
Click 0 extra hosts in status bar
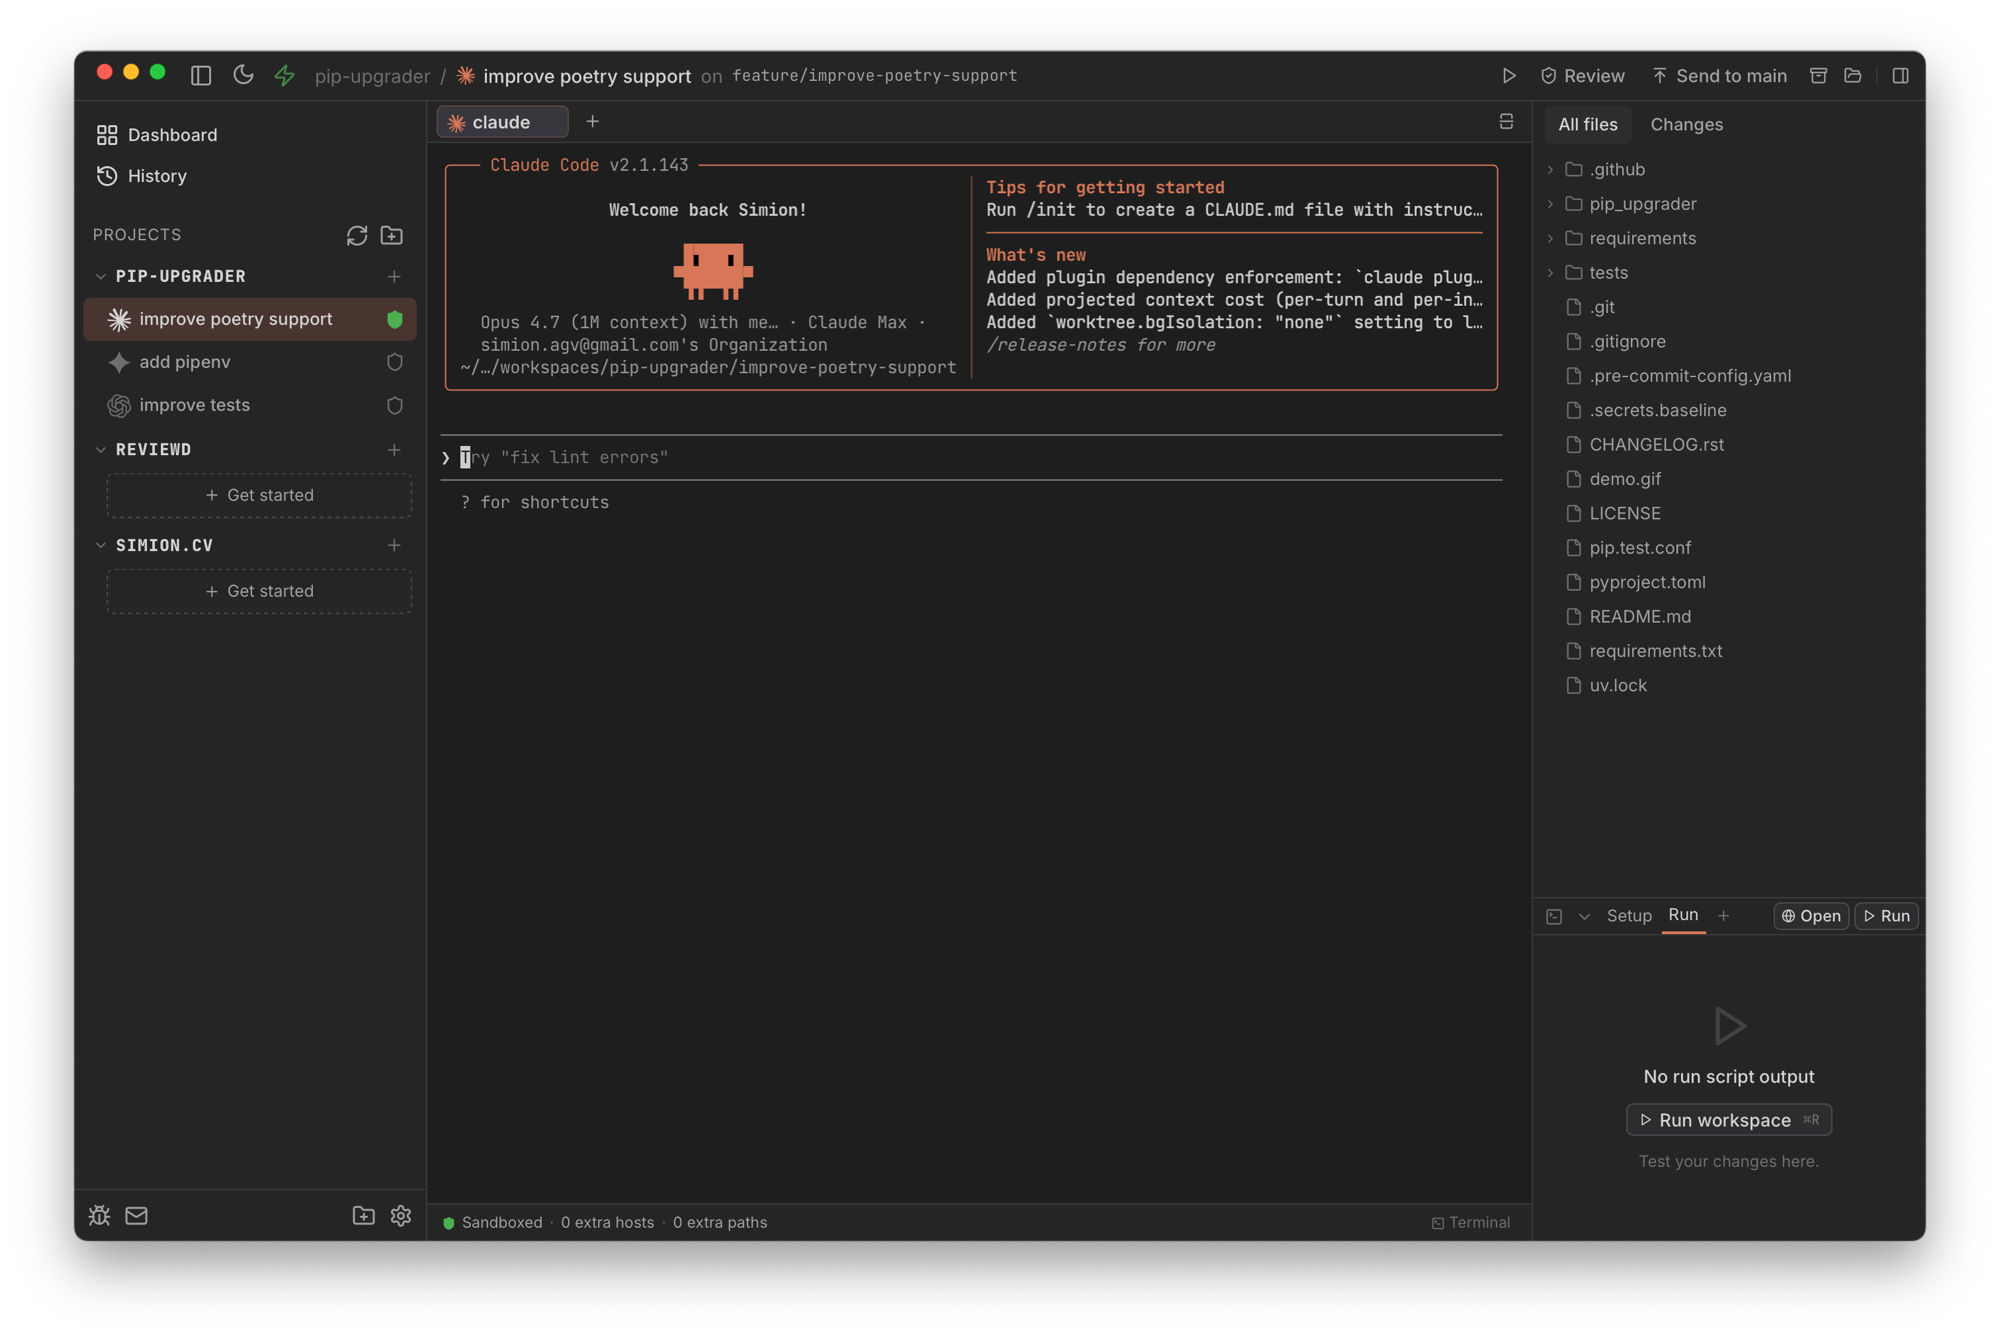point(607,1222)
